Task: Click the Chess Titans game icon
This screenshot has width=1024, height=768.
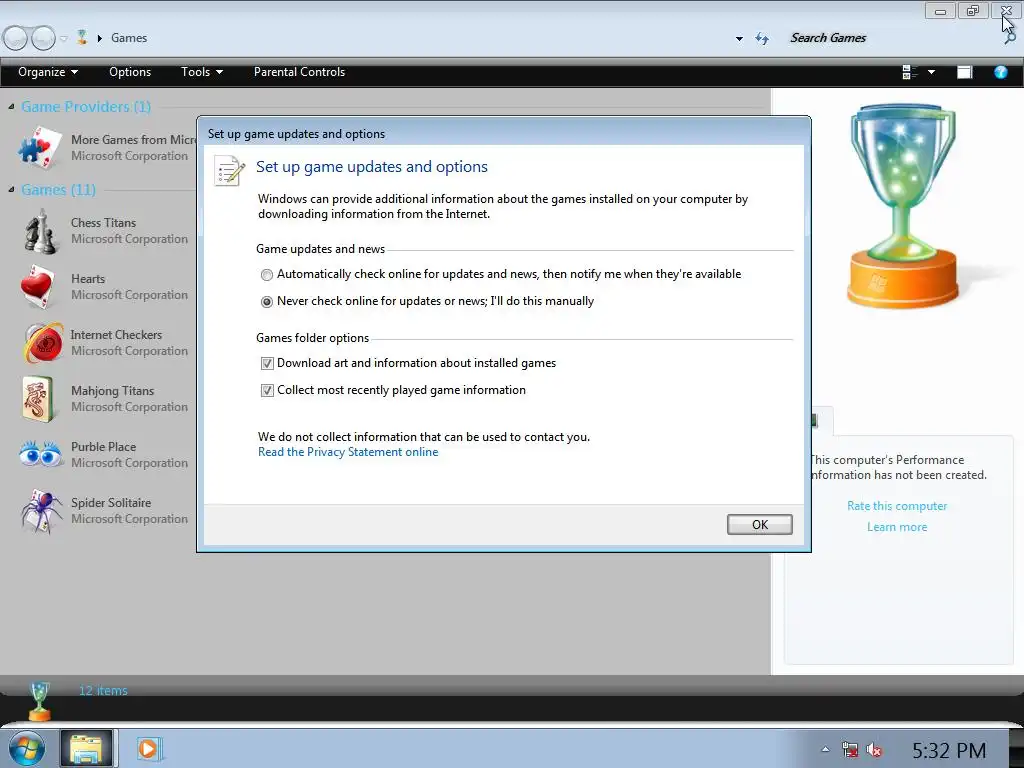Action: [40, 231]
